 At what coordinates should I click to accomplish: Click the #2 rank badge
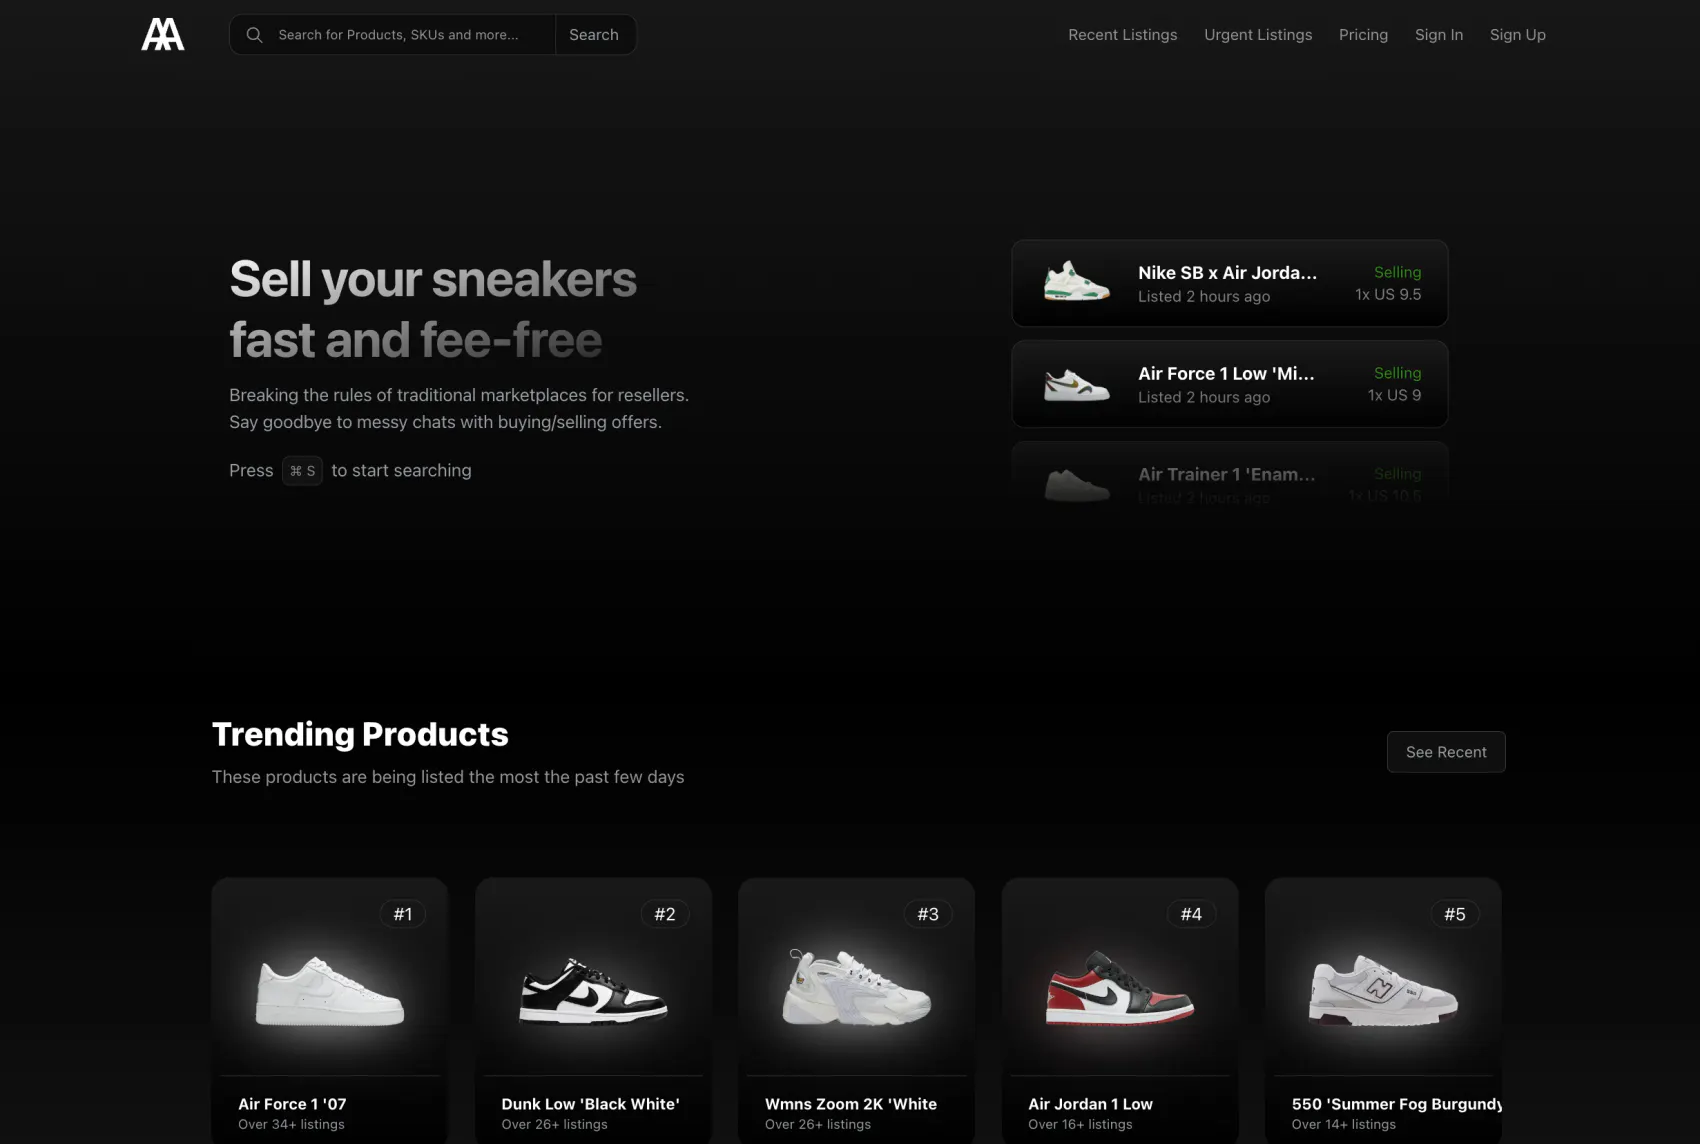tap(665, 914)
